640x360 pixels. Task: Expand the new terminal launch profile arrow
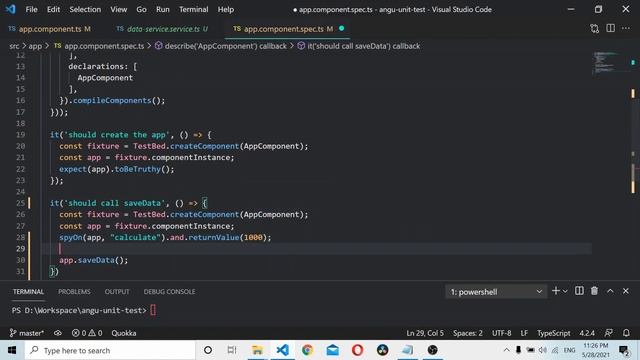click(565, 291)
